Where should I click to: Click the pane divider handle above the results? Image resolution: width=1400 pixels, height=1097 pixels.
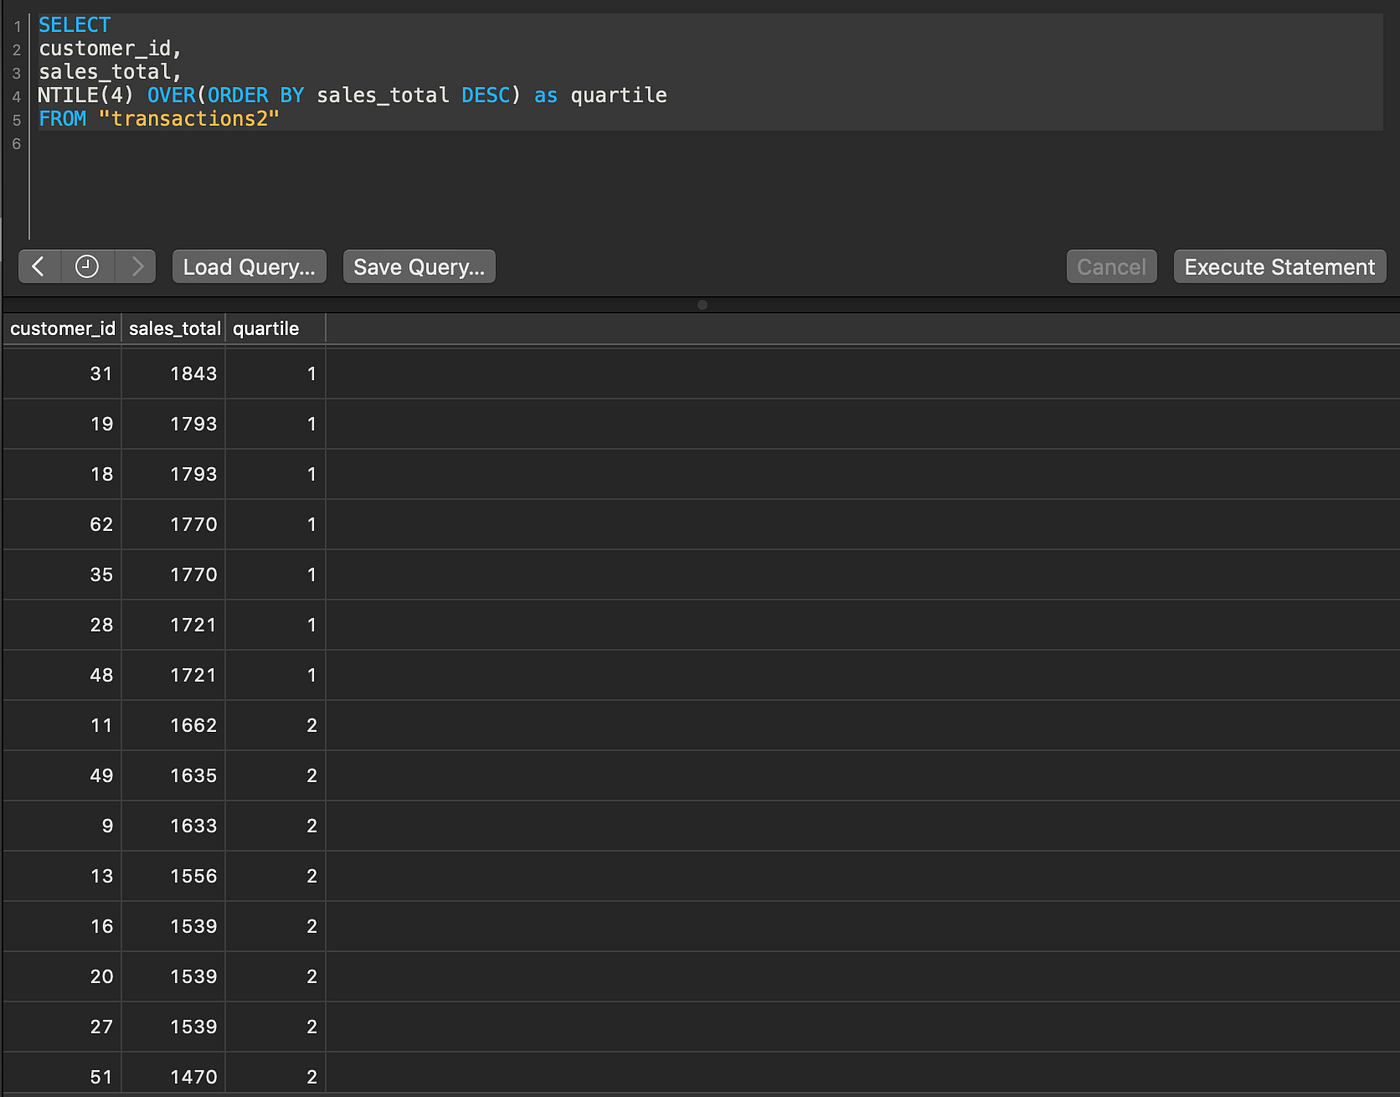pos(703,305)
